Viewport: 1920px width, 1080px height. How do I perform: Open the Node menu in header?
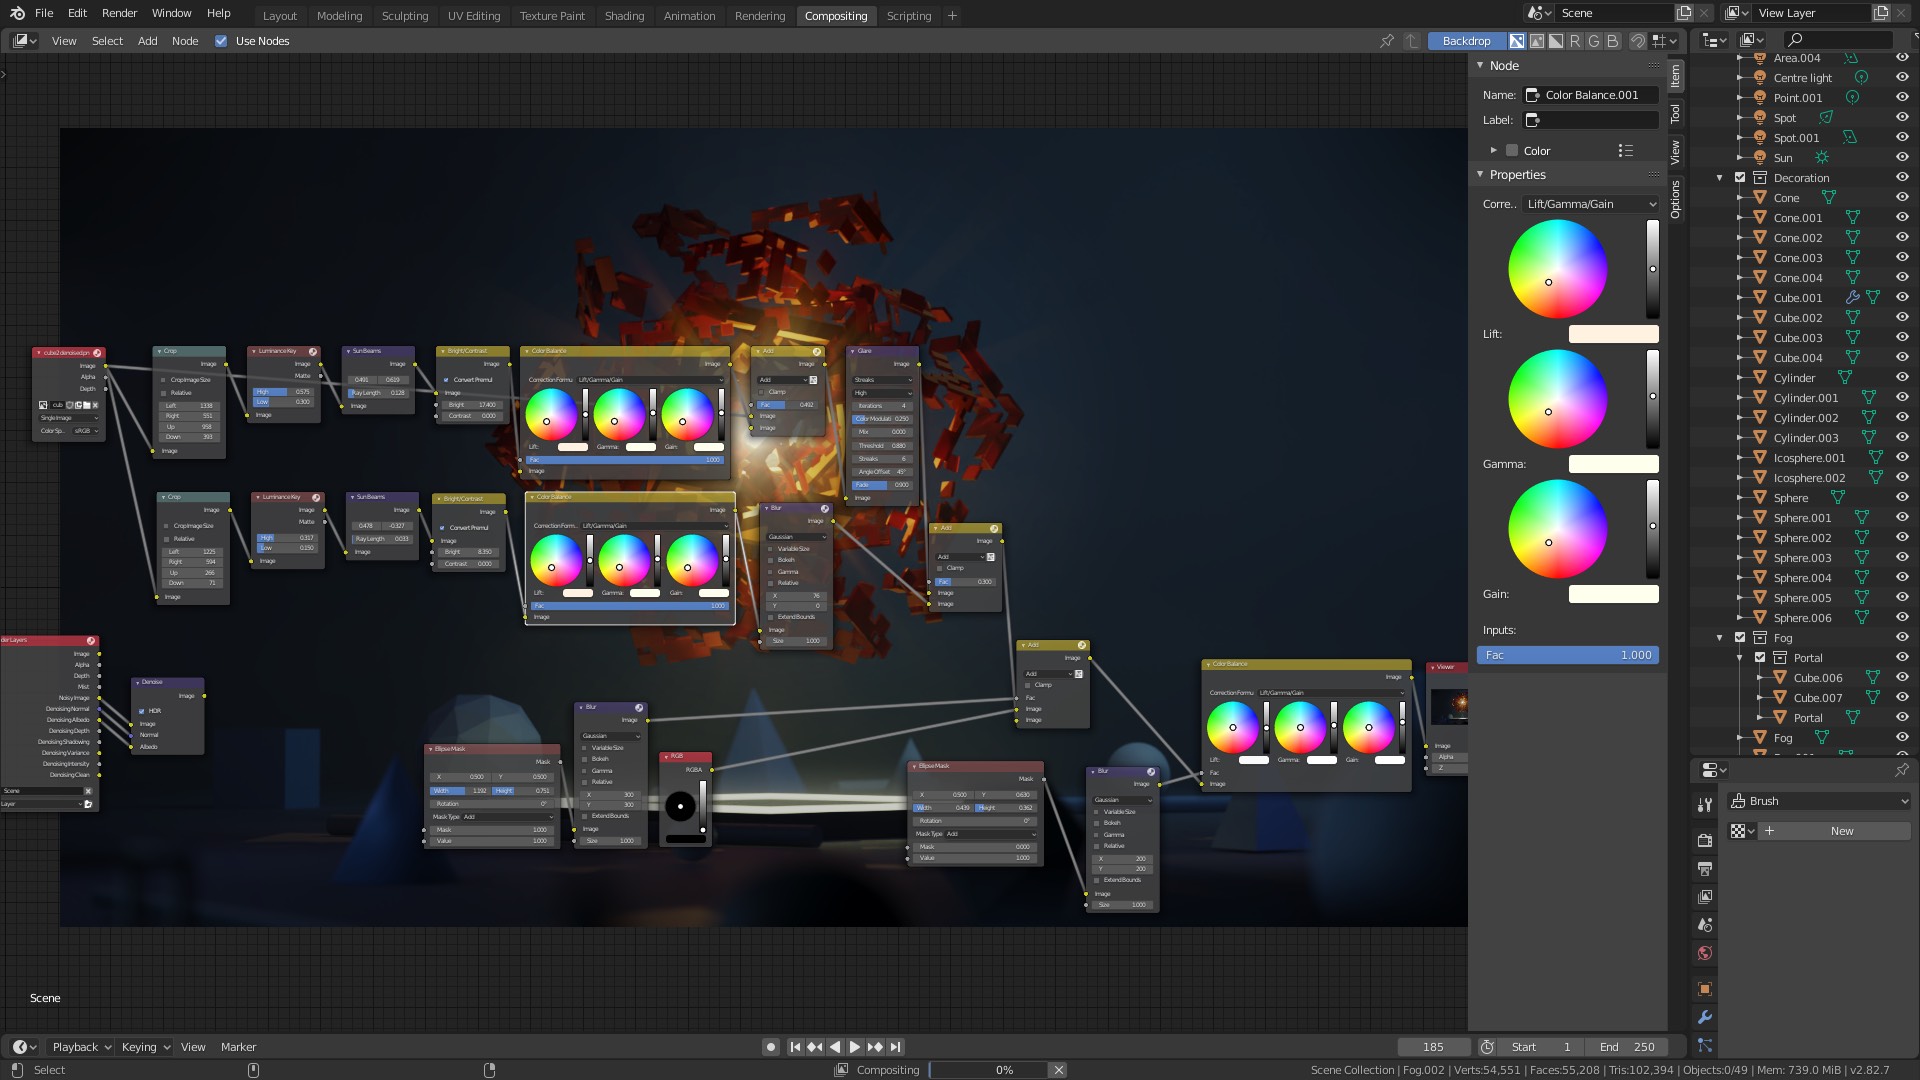pos(185,41)
